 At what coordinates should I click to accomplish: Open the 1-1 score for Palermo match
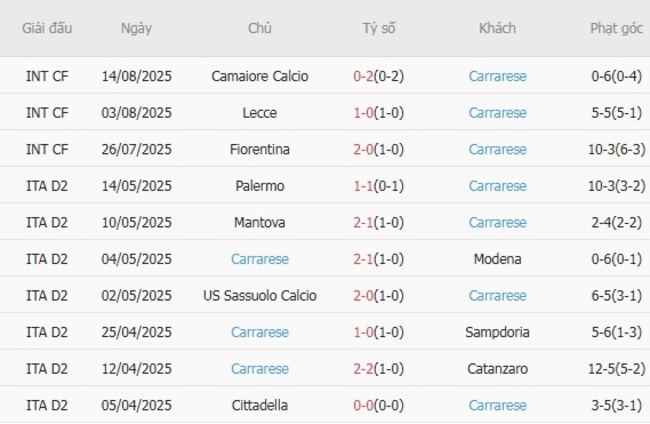tap(367, 186)
